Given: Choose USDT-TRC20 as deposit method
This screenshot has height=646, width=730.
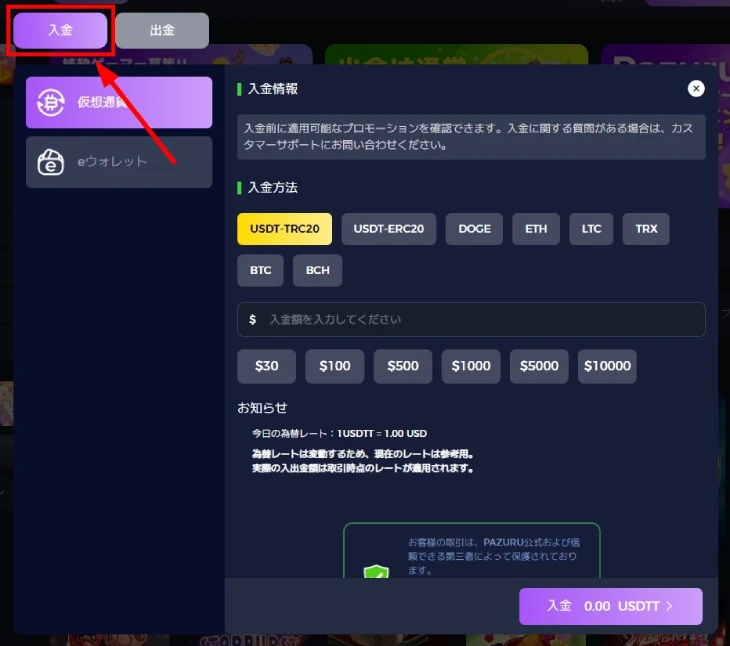Looking at the screenshot, I should 284,229.
